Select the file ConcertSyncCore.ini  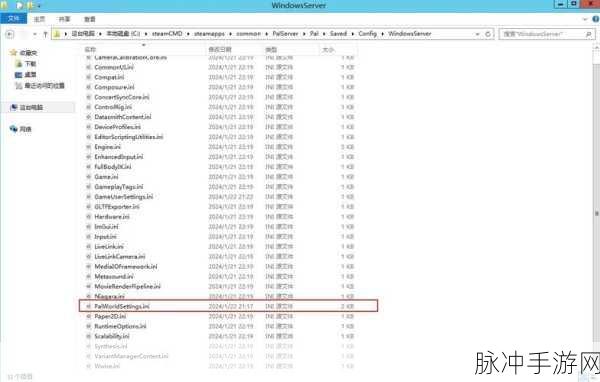click(x=122, y=97)
